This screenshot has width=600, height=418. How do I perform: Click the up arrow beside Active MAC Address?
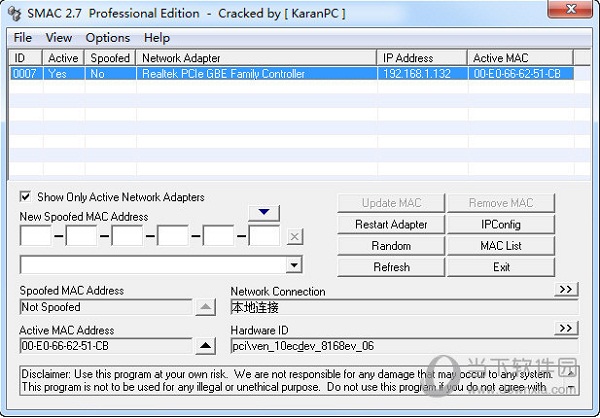(205, 346)
